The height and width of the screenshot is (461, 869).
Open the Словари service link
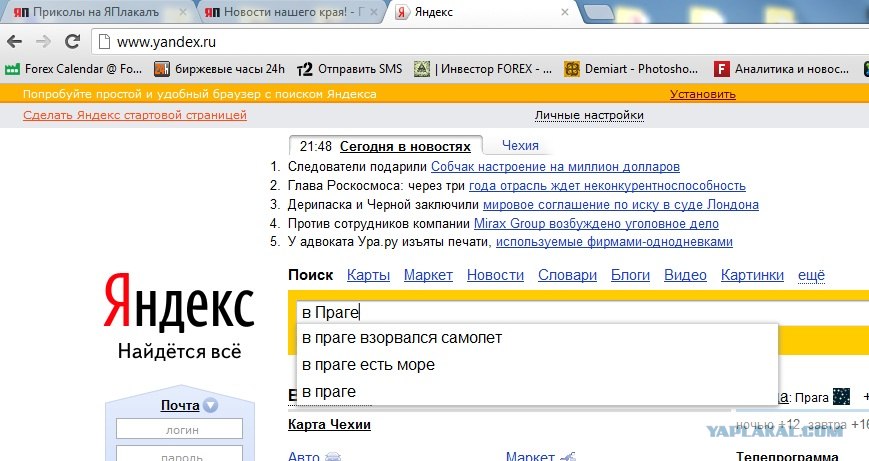(568, 275)
